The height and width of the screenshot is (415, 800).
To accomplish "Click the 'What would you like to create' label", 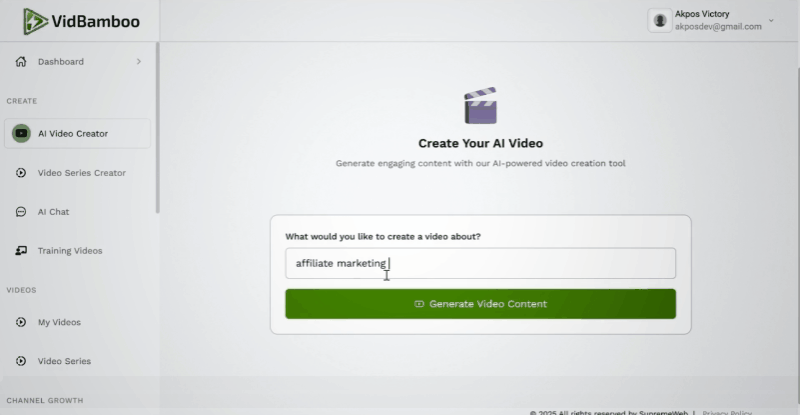I will (383, 236).
